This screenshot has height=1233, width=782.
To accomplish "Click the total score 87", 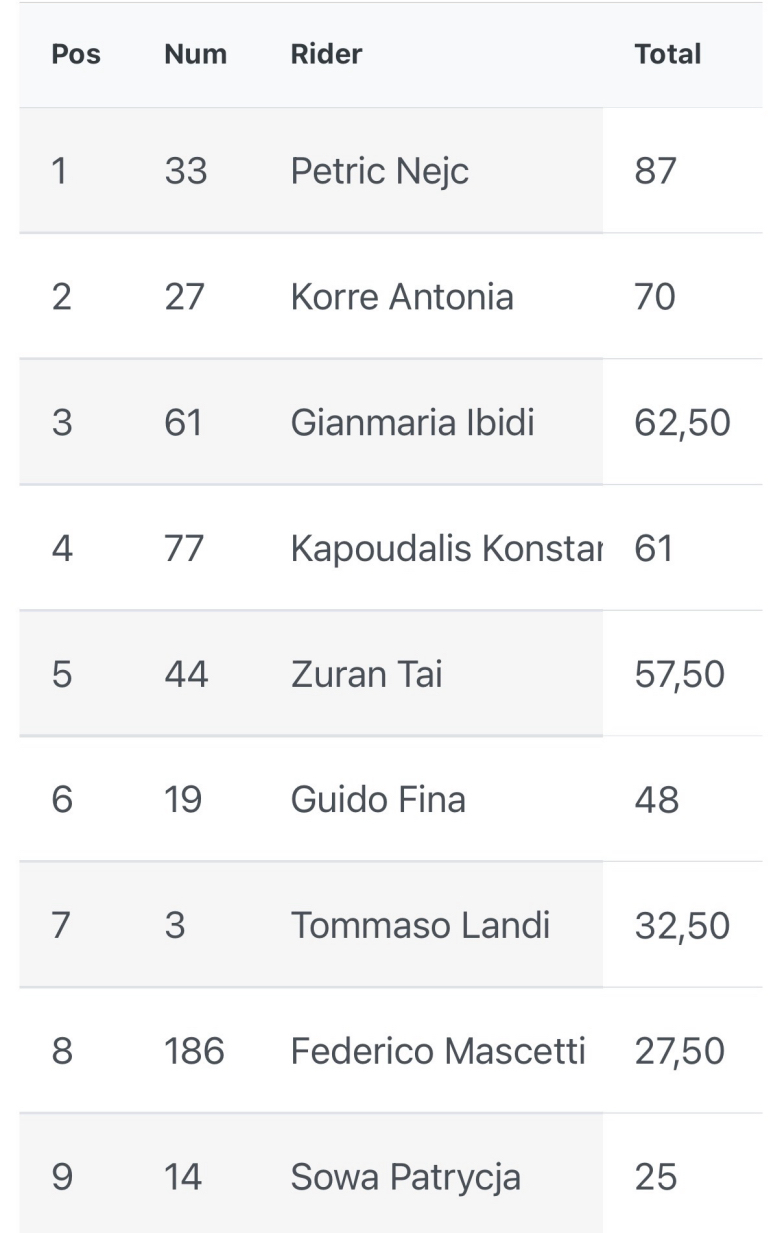I will pos(655,172).
